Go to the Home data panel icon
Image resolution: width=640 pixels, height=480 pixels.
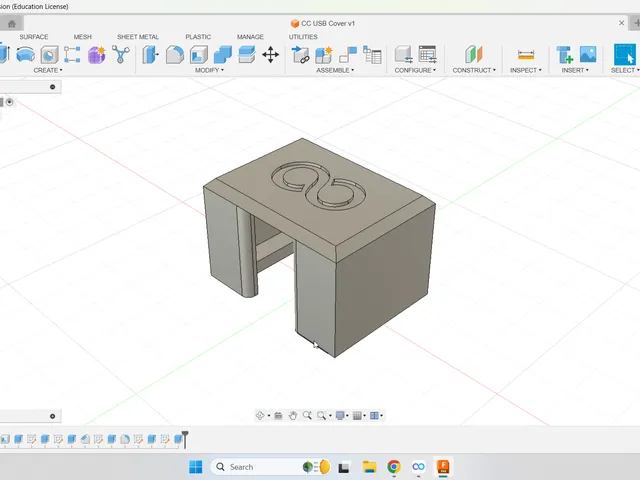(x=12, y=24)
